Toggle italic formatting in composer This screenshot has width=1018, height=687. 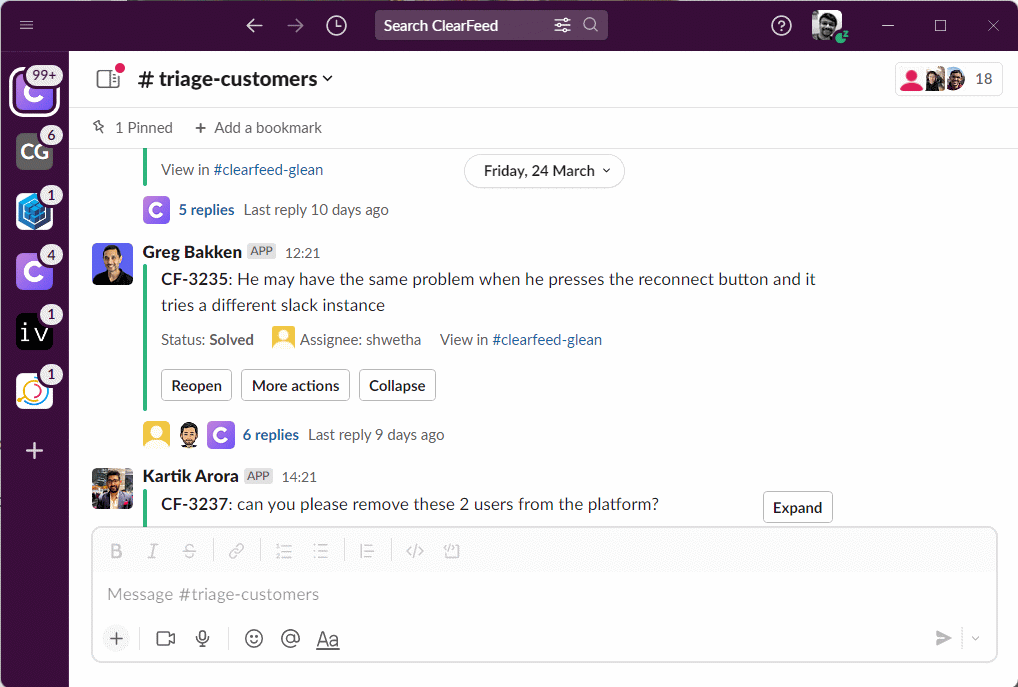coord(153,551)
